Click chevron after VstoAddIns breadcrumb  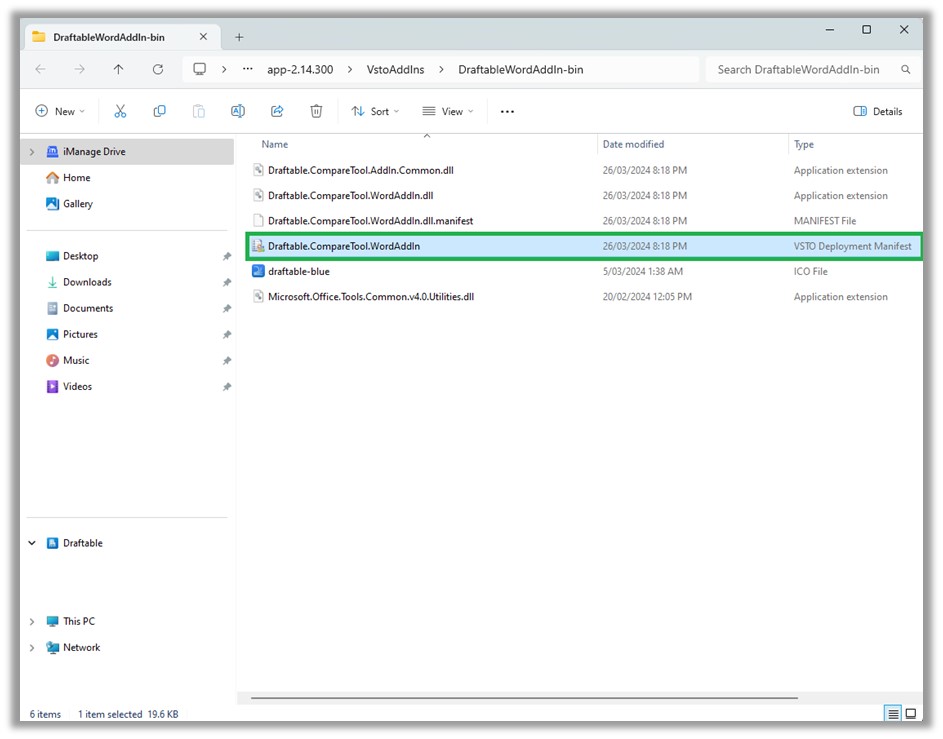point(441,70)
